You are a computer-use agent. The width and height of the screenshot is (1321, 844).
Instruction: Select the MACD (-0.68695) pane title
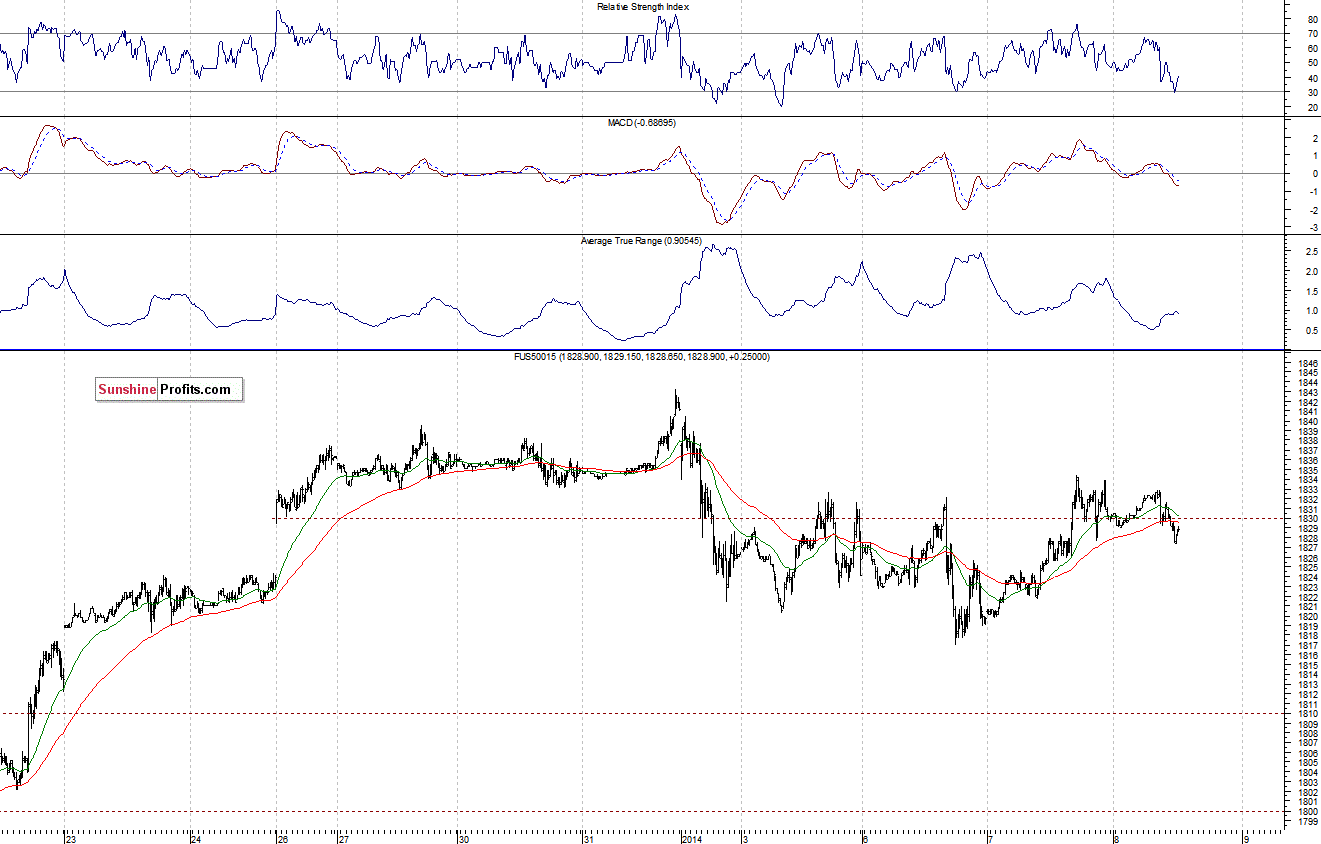point(643,122)
